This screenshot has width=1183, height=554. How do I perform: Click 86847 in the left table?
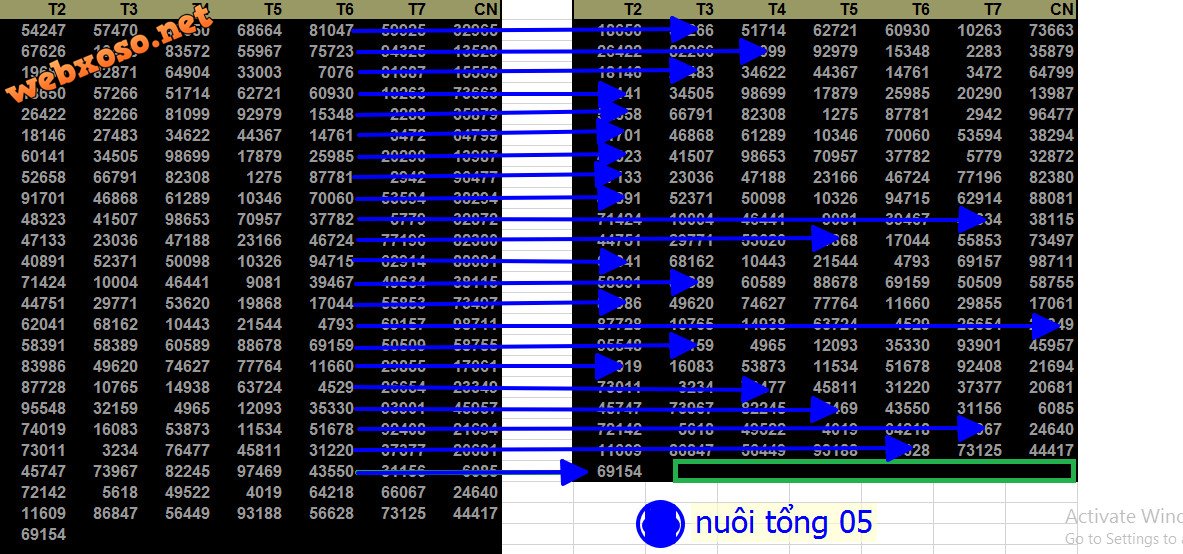[x=115, y=513]
